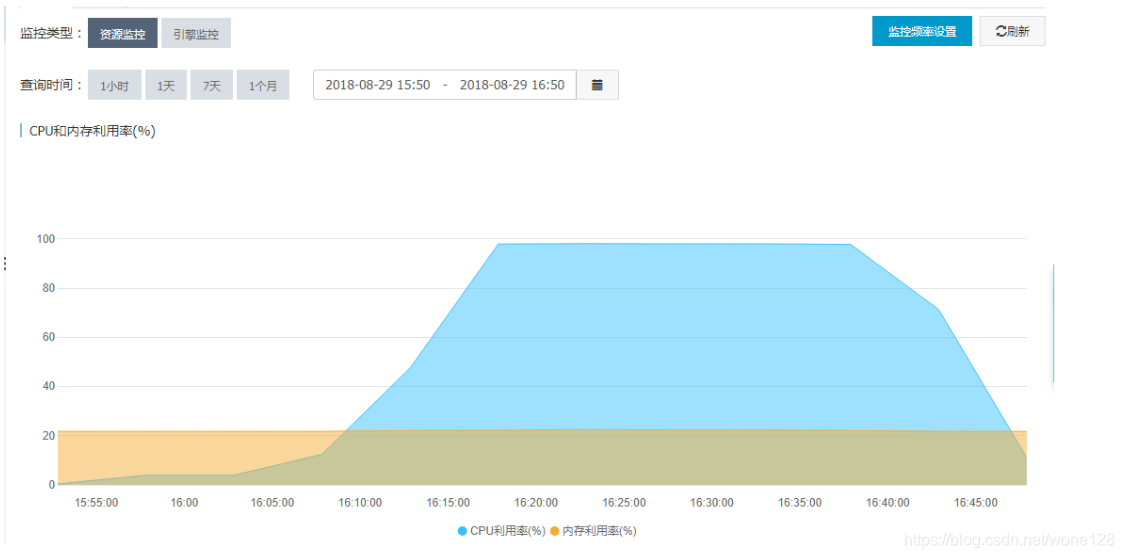
Task: Open 监控频率设置 settings
Action: tap(922, 32)
